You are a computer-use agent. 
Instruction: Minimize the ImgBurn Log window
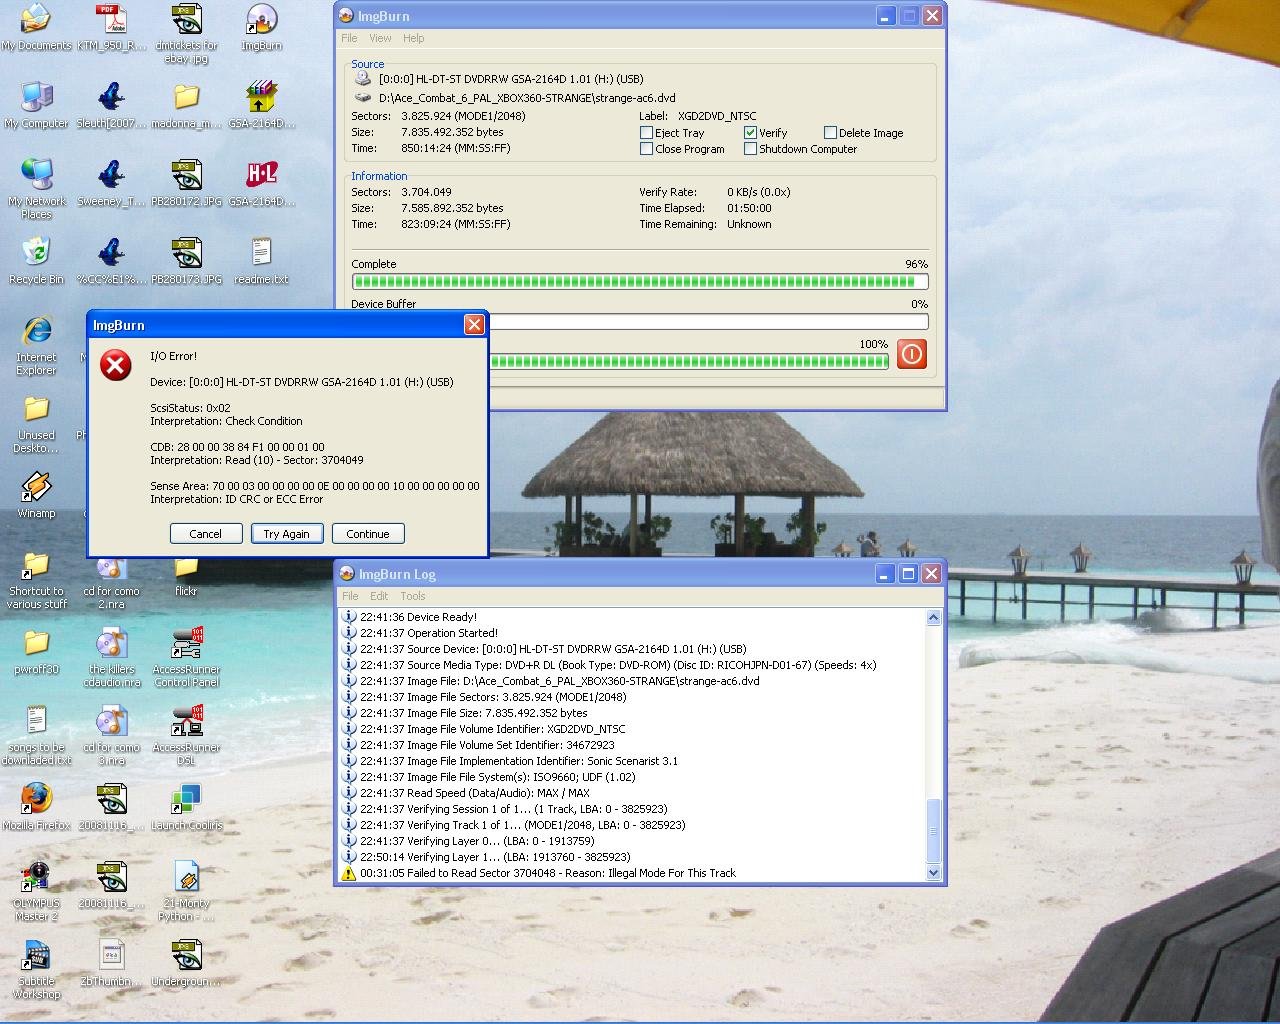pyautogui.click(x=885, y=573)
